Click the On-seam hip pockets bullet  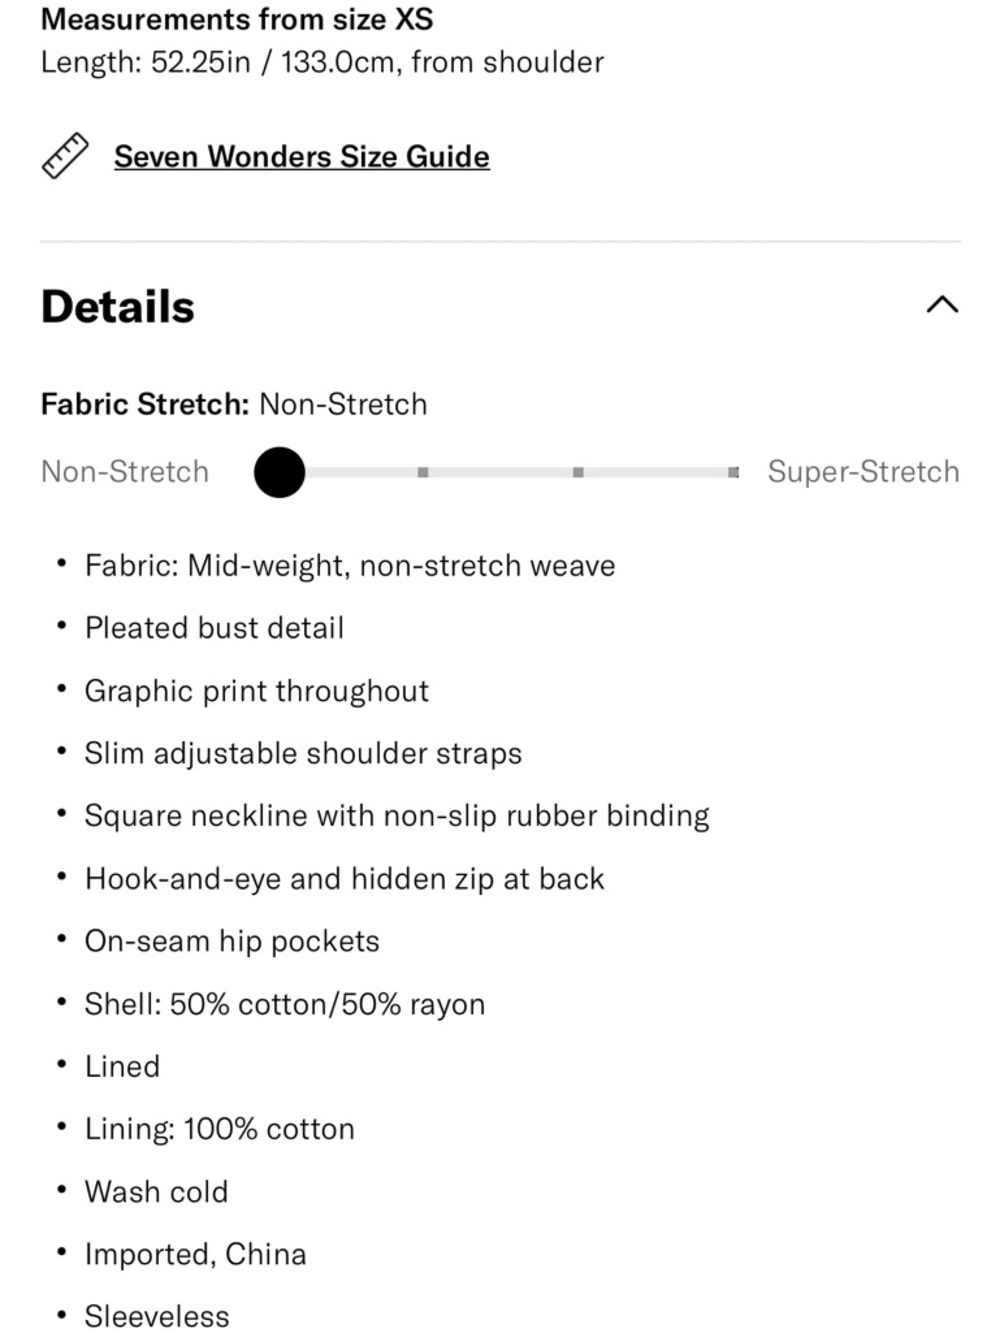click(232, 941)
